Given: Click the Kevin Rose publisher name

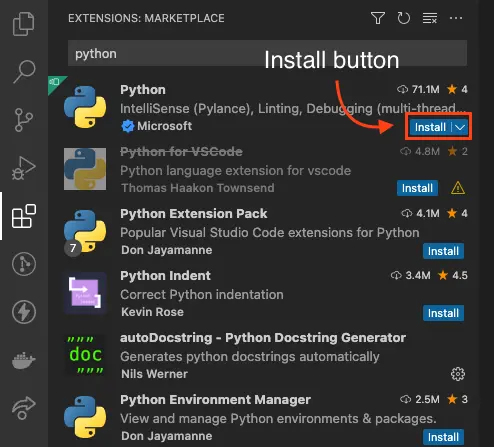Looking at the screenshot, I should click(x=152, y=312).
